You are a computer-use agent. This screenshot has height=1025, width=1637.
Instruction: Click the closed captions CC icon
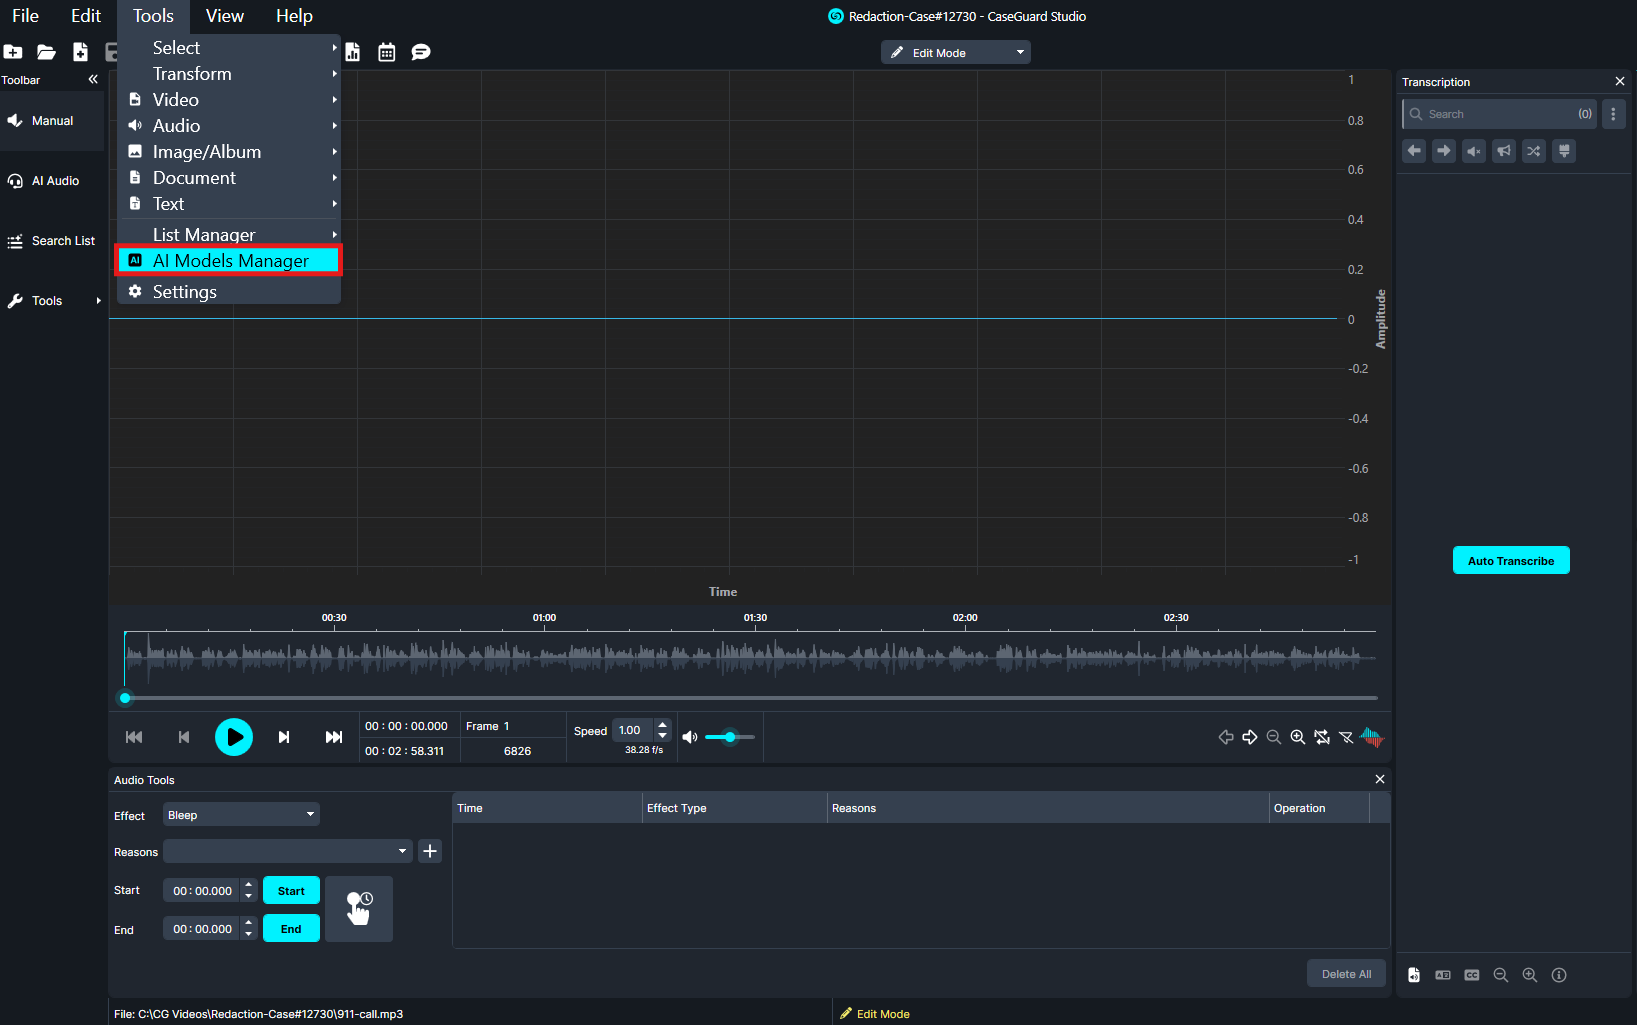1472,975
